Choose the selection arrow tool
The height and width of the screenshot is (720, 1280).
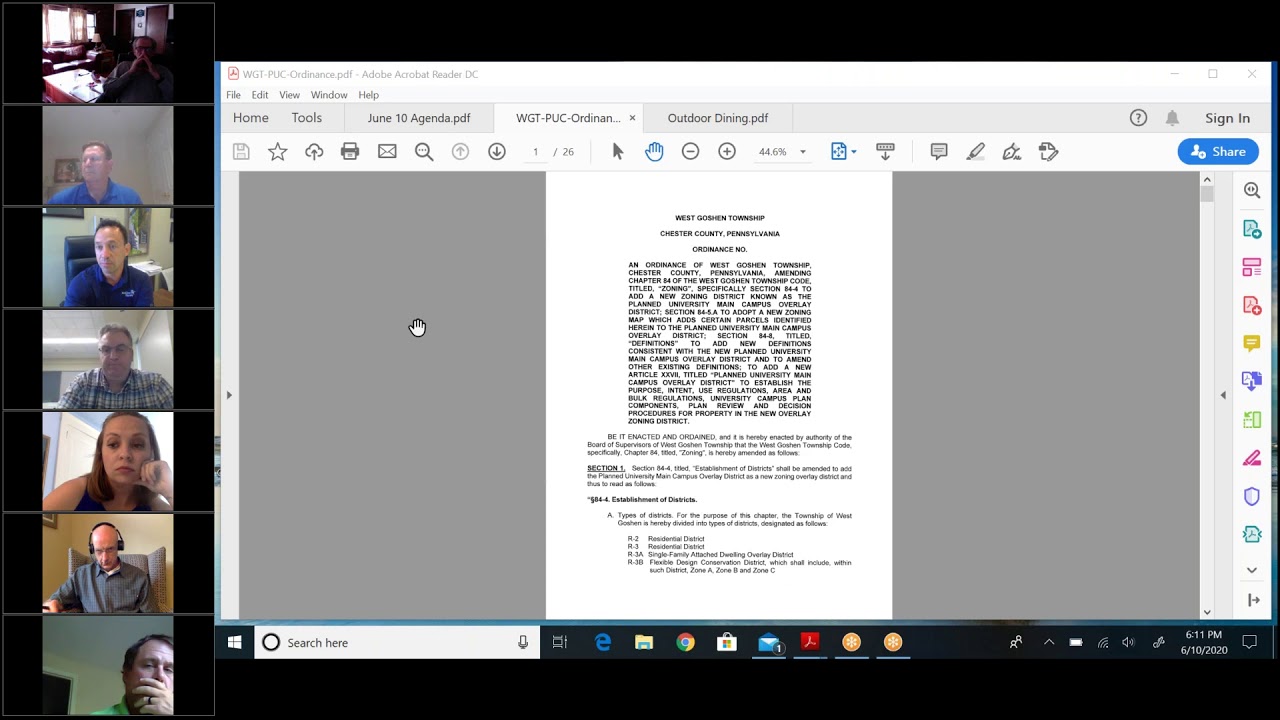point(617,152)
